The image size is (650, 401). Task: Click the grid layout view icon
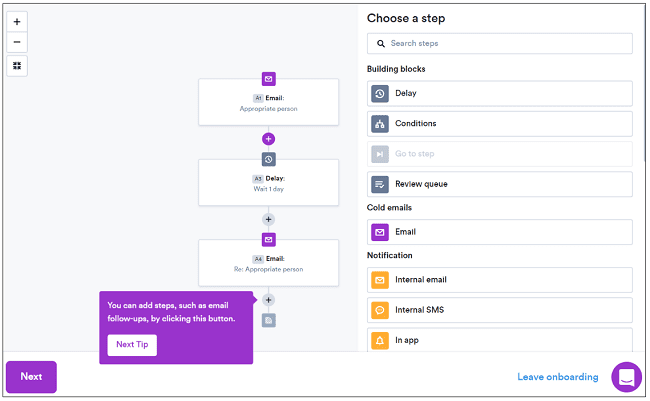[17, 66]
